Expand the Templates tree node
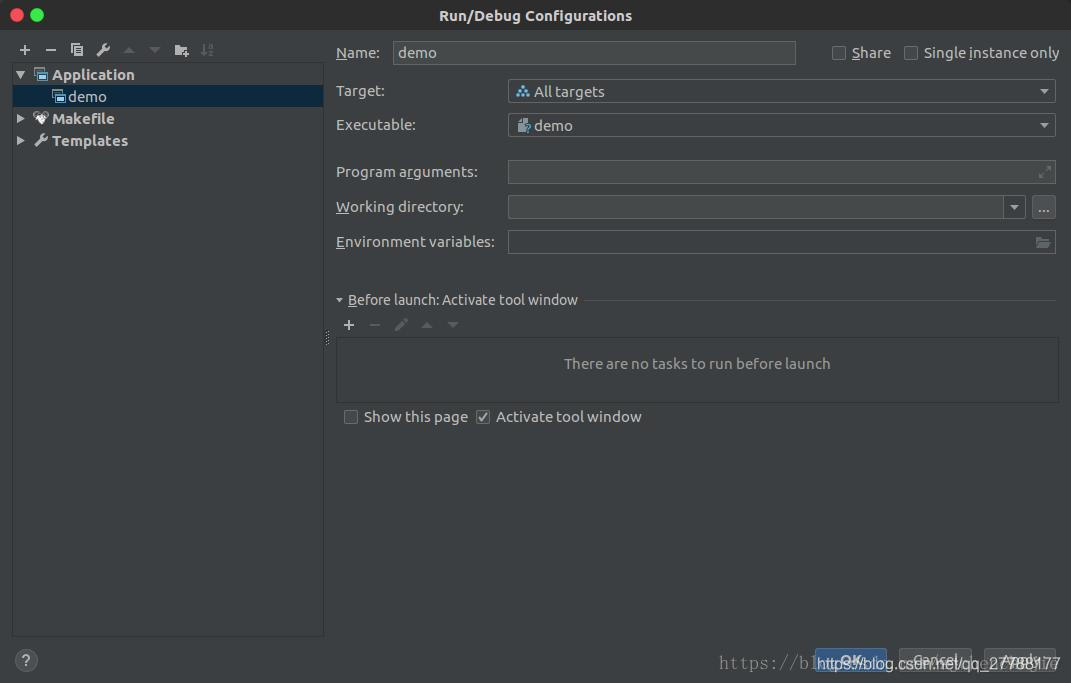1071x683 pixels. [20, 140]
